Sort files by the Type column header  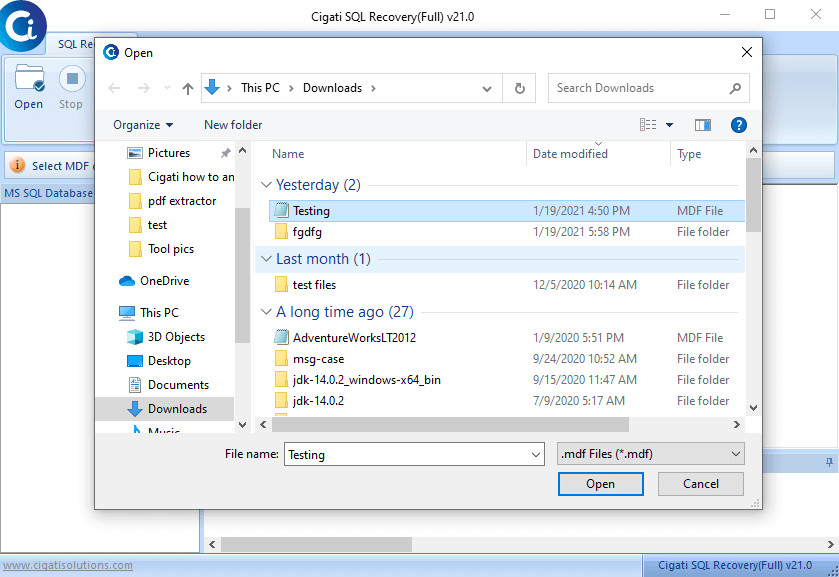tap(689, 154)
